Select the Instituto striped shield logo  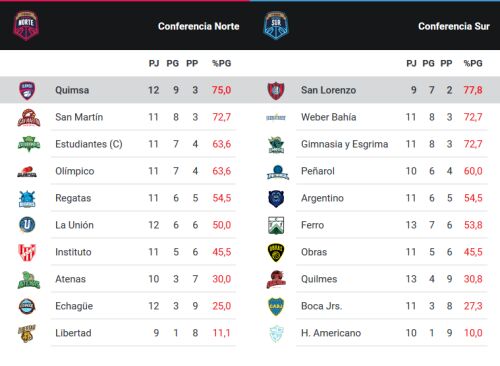pyautogui.click(x=27, y=252)
